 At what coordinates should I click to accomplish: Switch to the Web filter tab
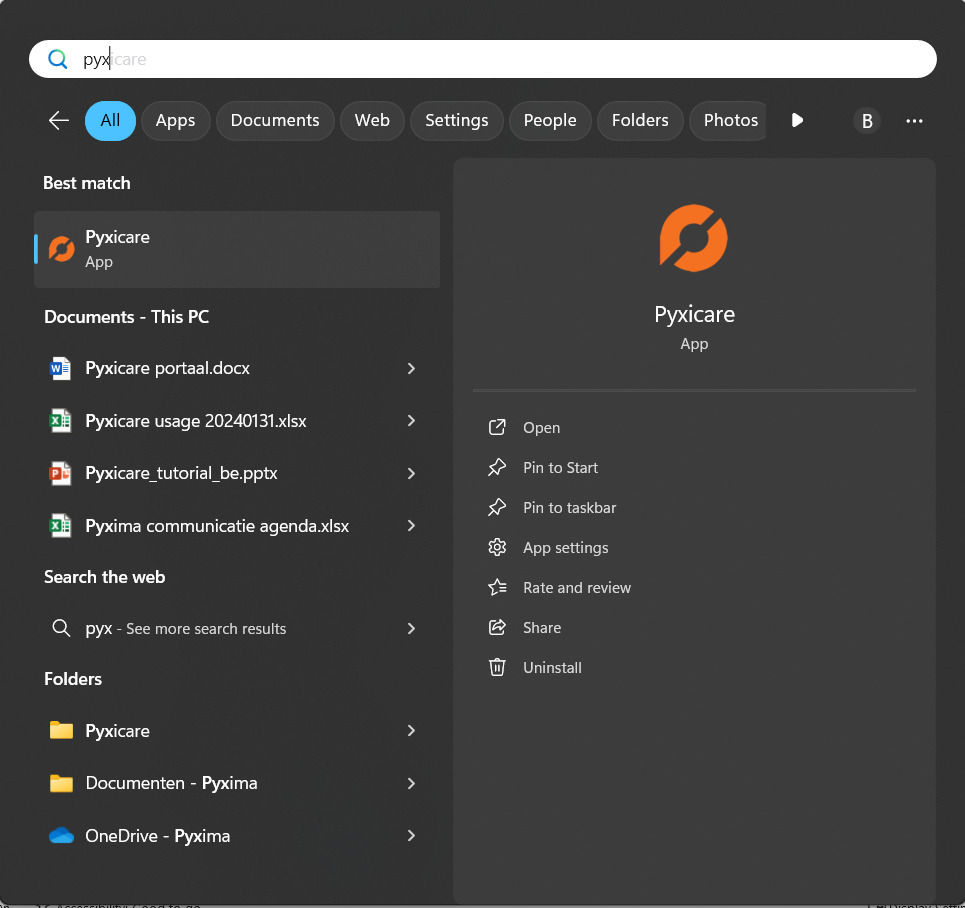(x=372, y=121)
